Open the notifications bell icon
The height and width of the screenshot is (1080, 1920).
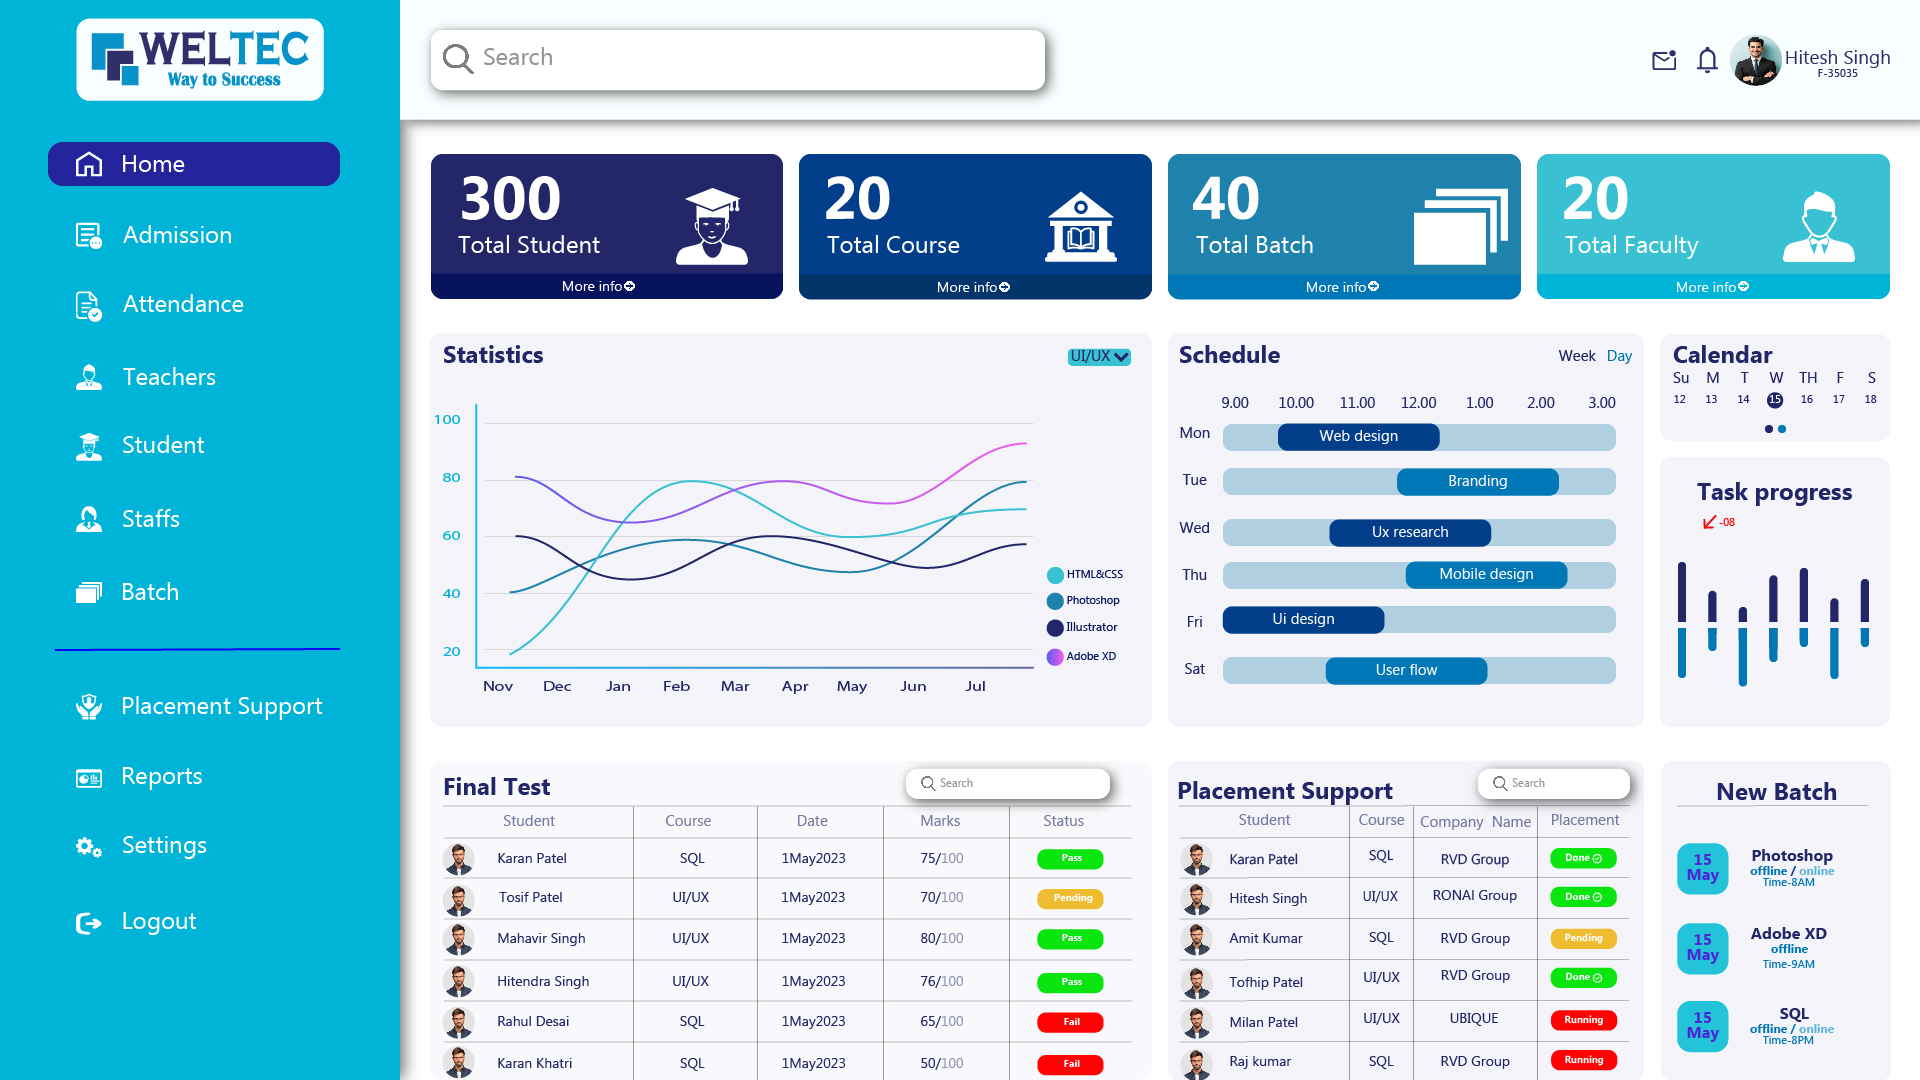pyautogui.click(x=1707, y=61)
